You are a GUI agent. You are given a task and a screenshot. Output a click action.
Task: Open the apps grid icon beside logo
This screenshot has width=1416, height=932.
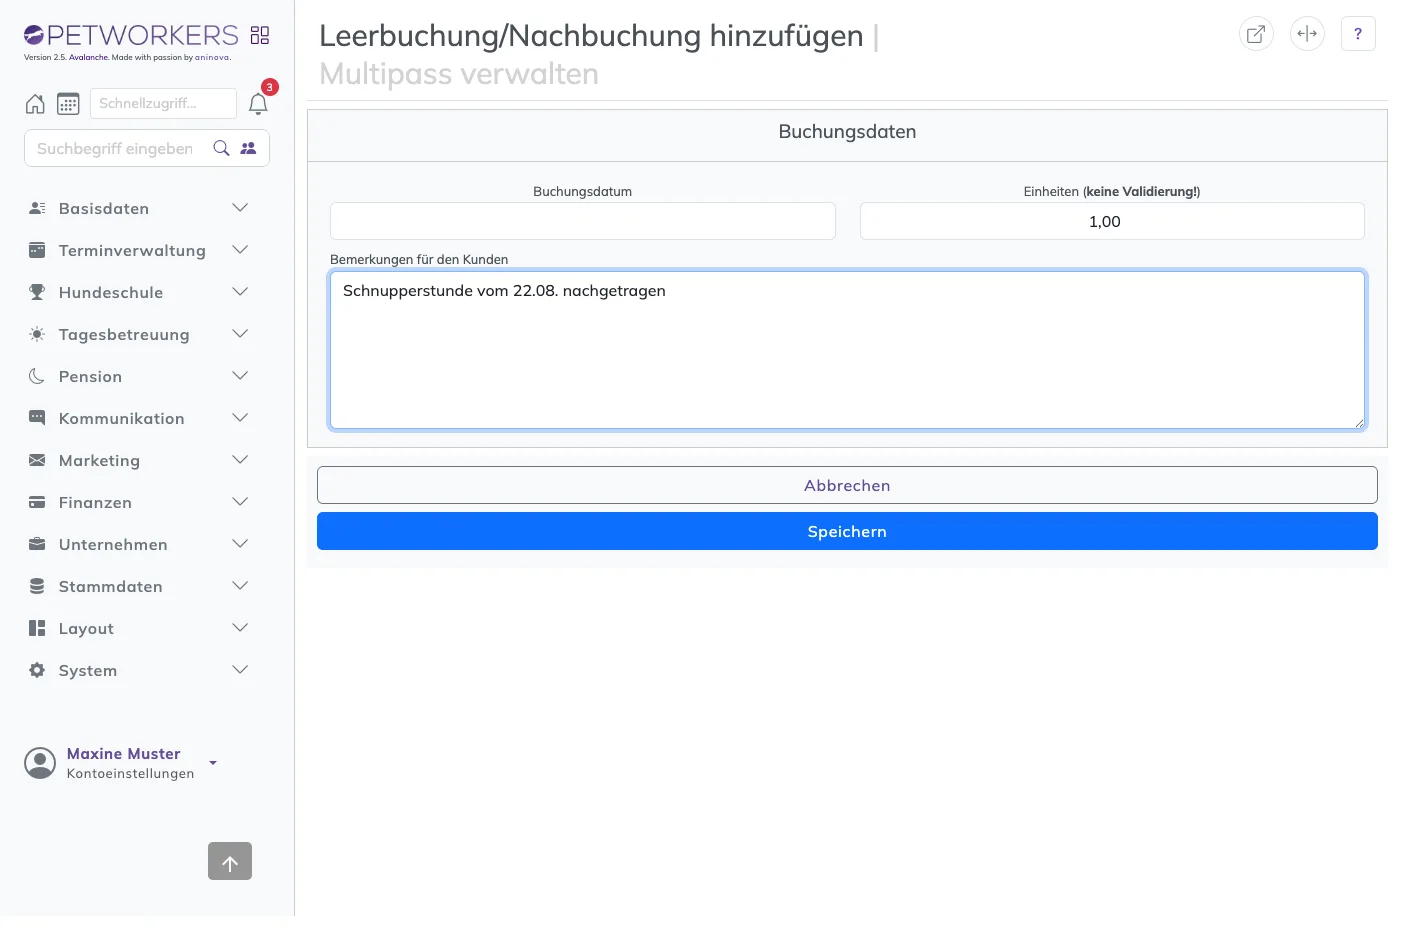pyautogui.click(x=260, y=35)
